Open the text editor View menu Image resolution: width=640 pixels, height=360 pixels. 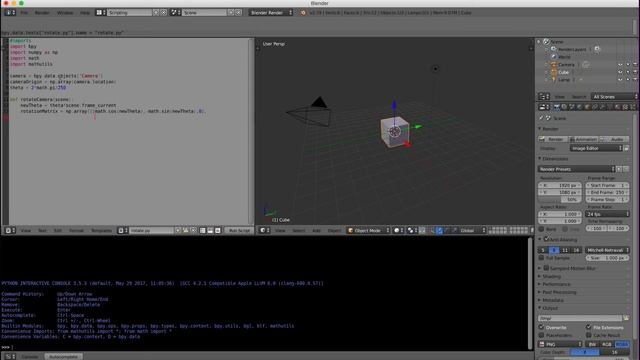[x=26, y=231]
